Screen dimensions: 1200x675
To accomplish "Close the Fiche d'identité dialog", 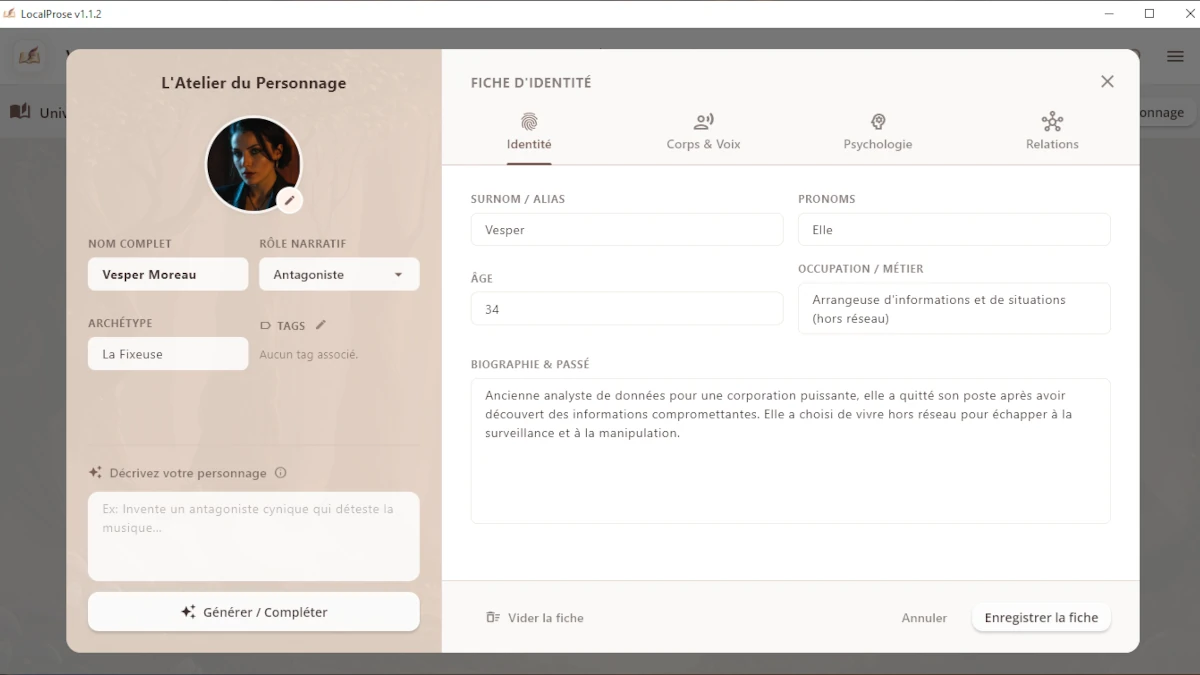I will pos(1107,82).
